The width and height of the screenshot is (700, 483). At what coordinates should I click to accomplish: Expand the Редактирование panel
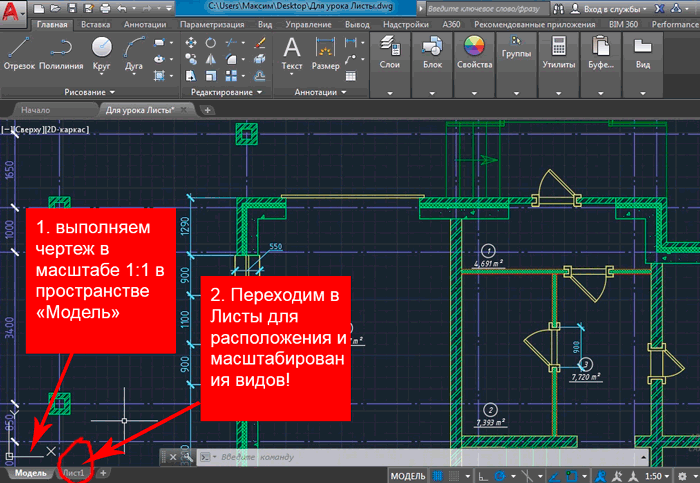226,92
